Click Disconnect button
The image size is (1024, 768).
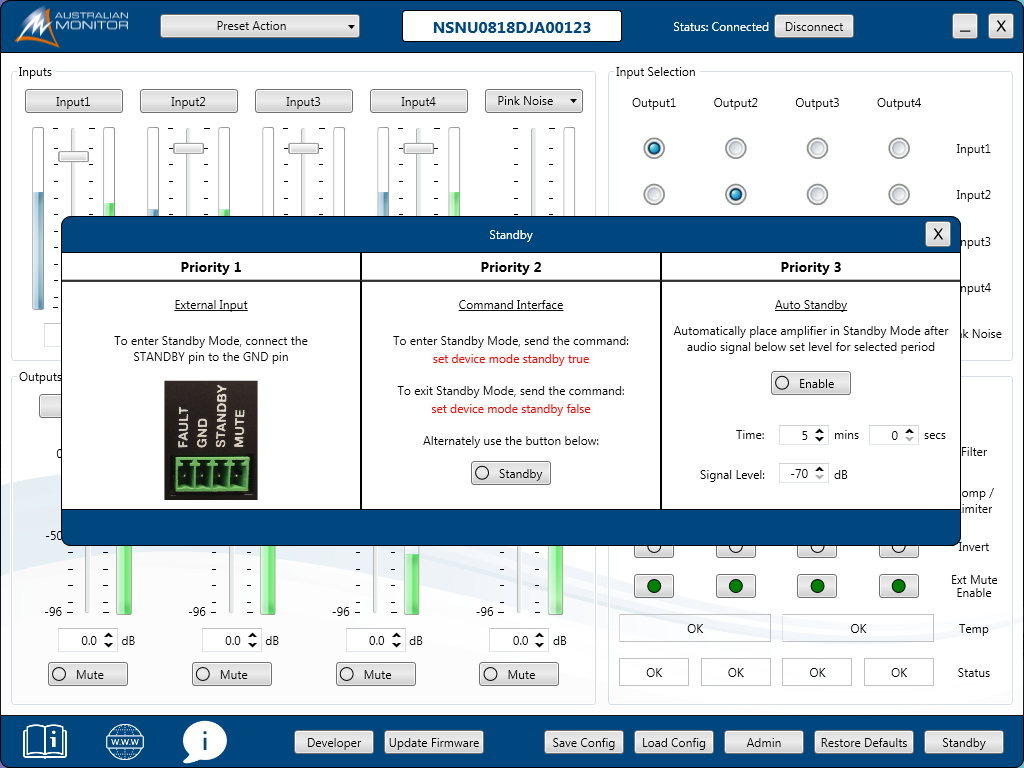[813, 27]
